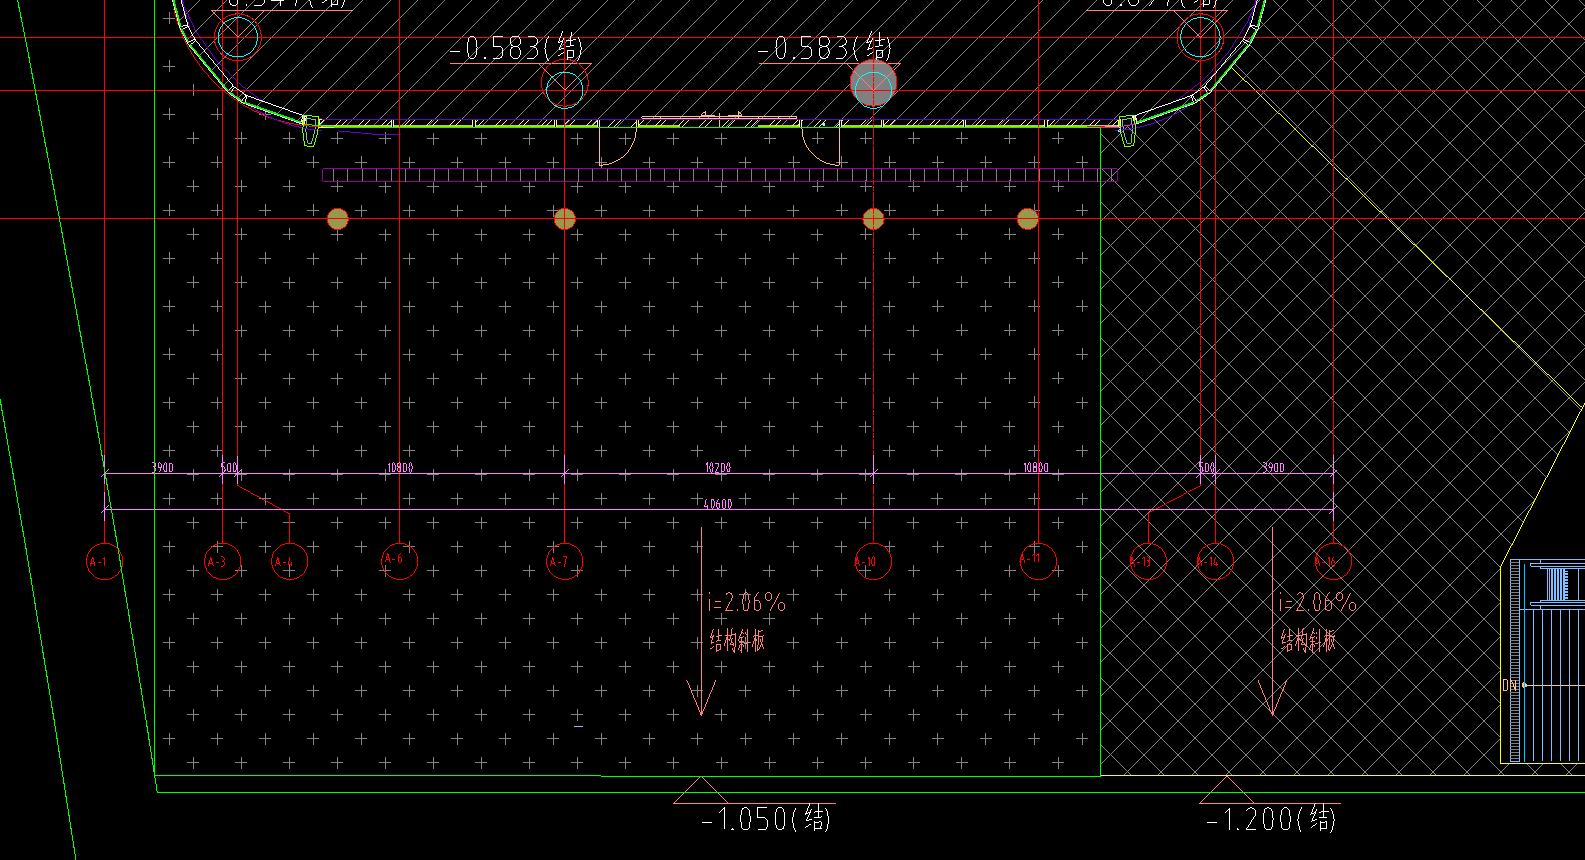Select the -1.200(结) elevation label
1585x860 pixels.
[1271, 819]
